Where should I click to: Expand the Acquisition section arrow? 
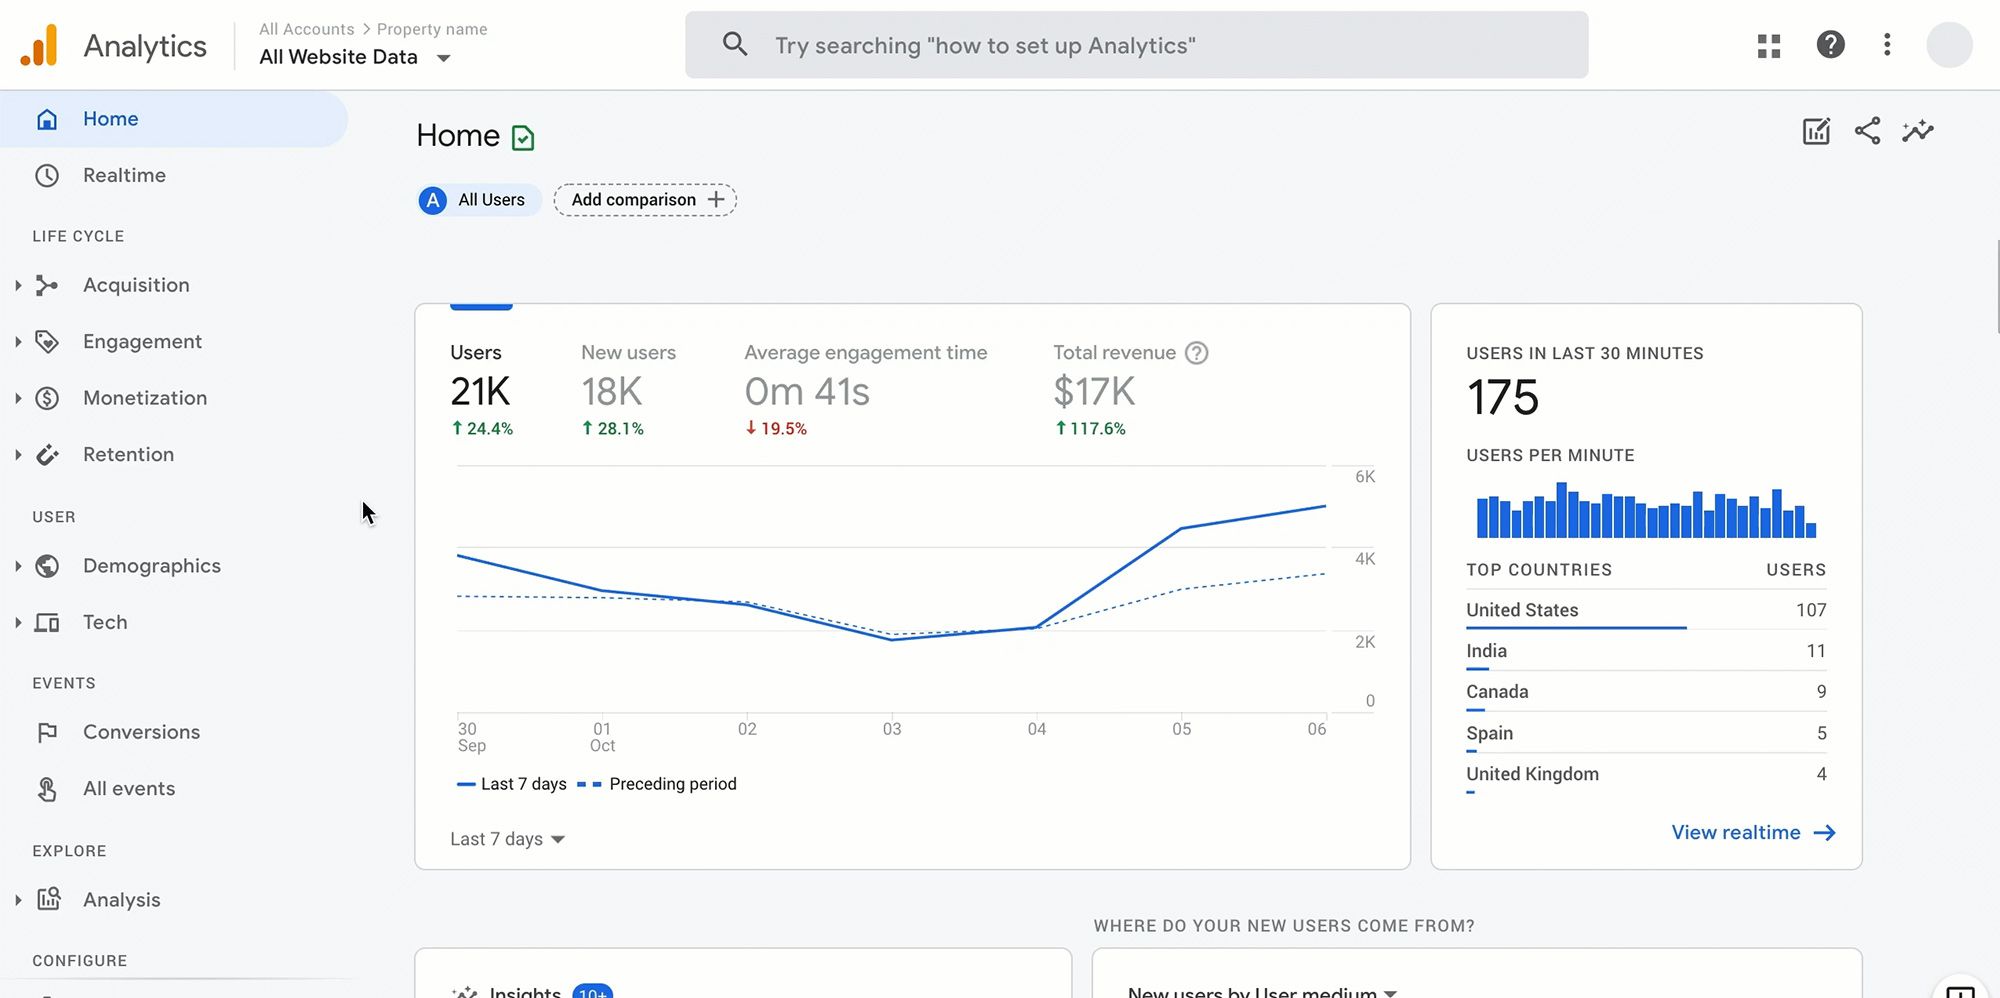[18, 286]
